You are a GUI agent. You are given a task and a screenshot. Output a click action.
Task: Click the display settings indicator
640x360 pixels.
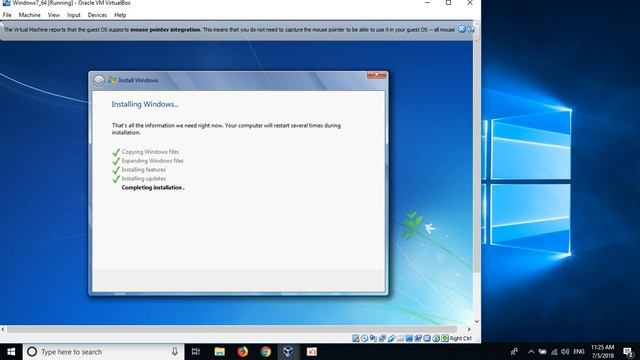coord(409,338)
